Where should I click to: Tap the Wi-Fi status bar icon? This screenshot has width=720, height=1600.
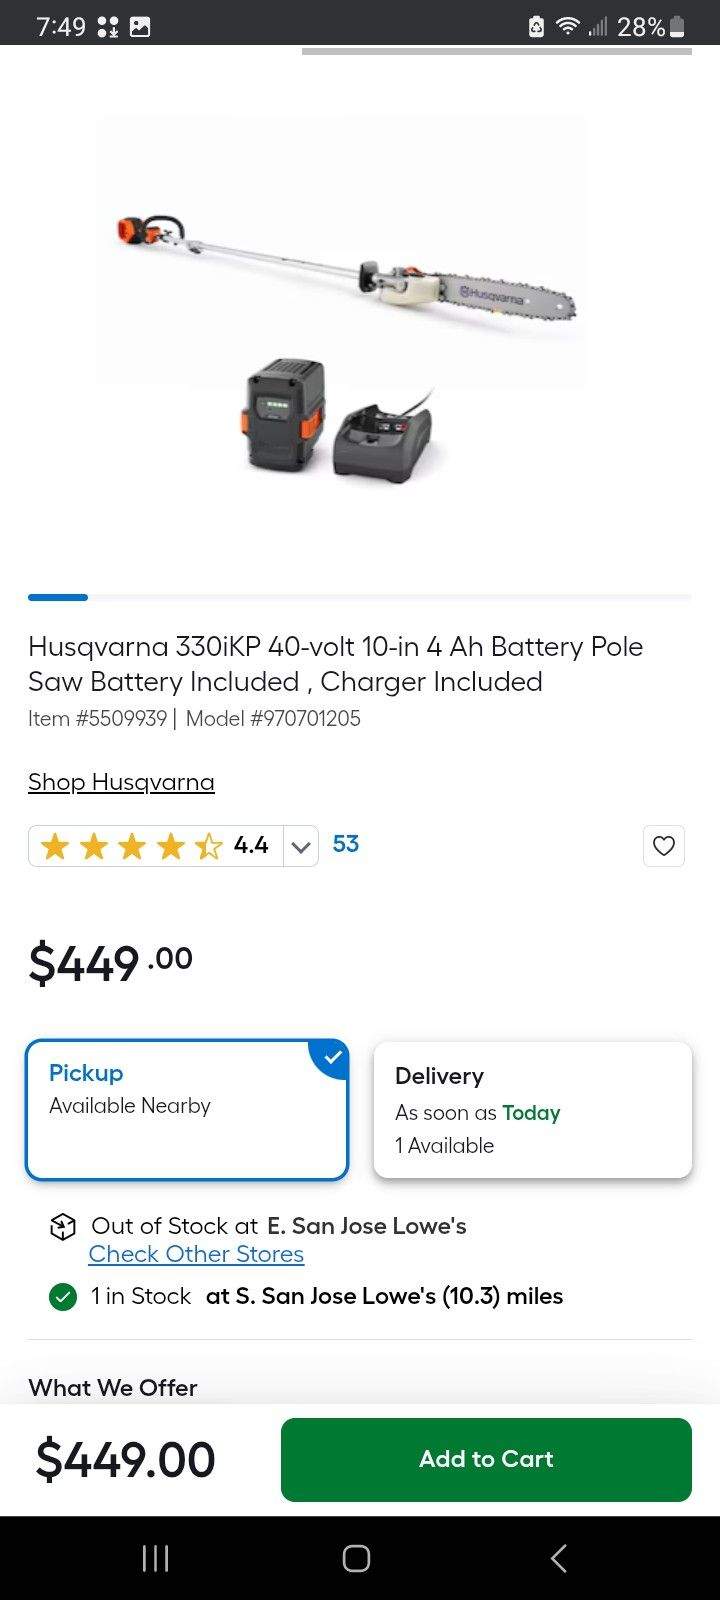pos(568,27)
